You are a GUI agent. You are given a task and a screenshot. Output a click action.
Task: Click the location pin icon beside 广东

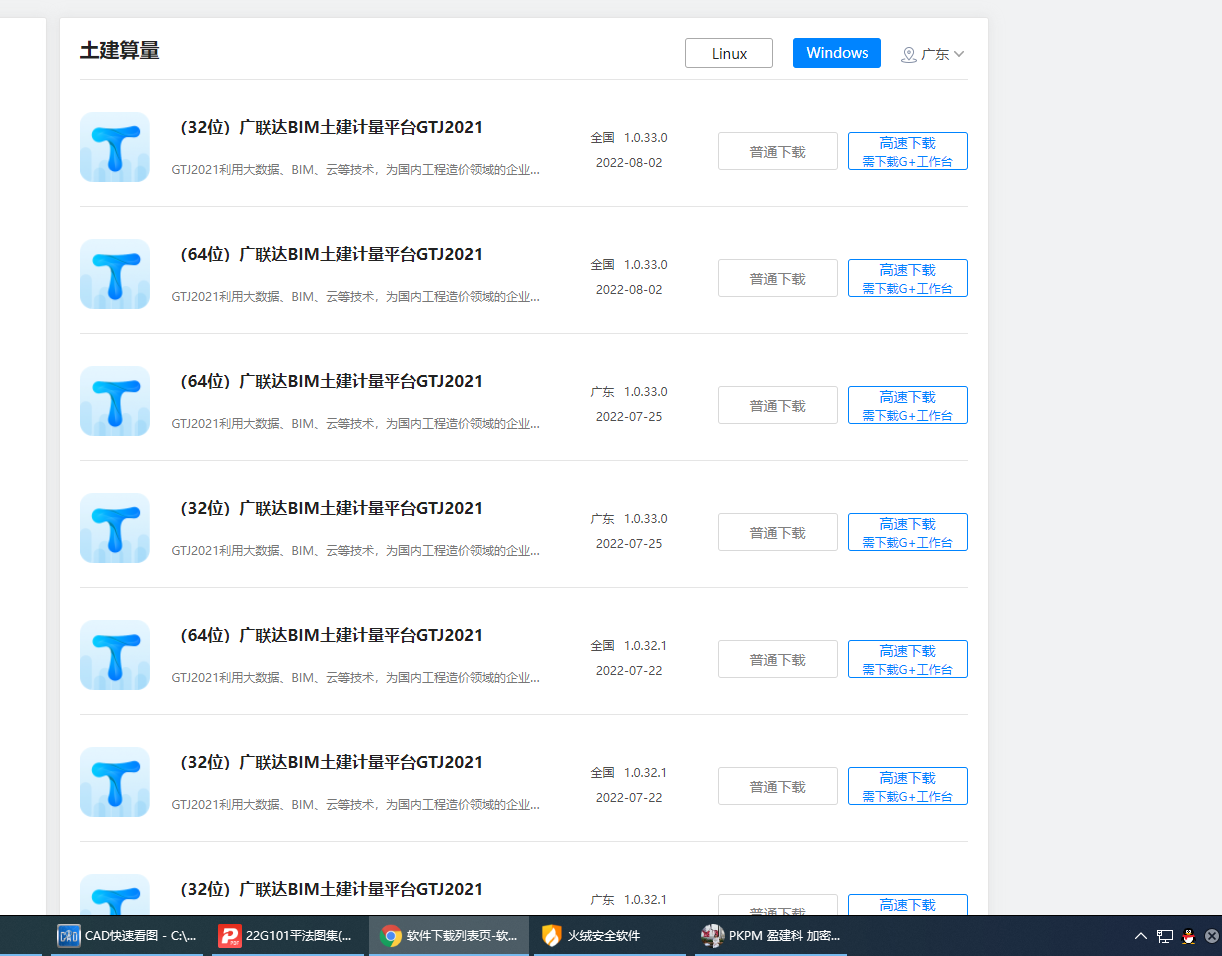908,54
